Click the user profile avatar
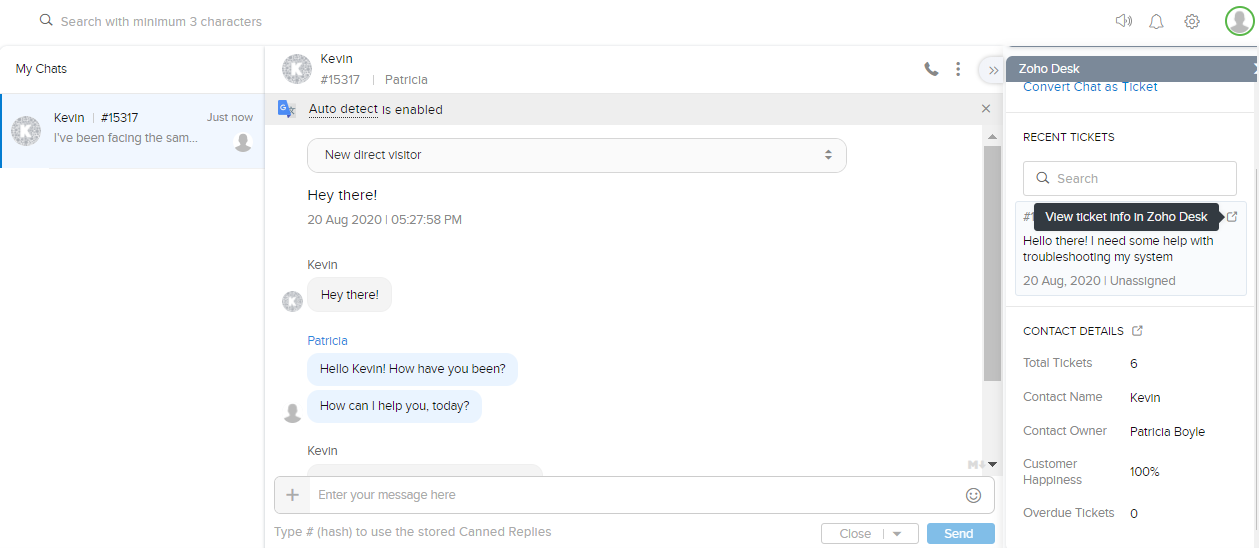This screenshot has height=548, width=1259. click(1239, 21)
